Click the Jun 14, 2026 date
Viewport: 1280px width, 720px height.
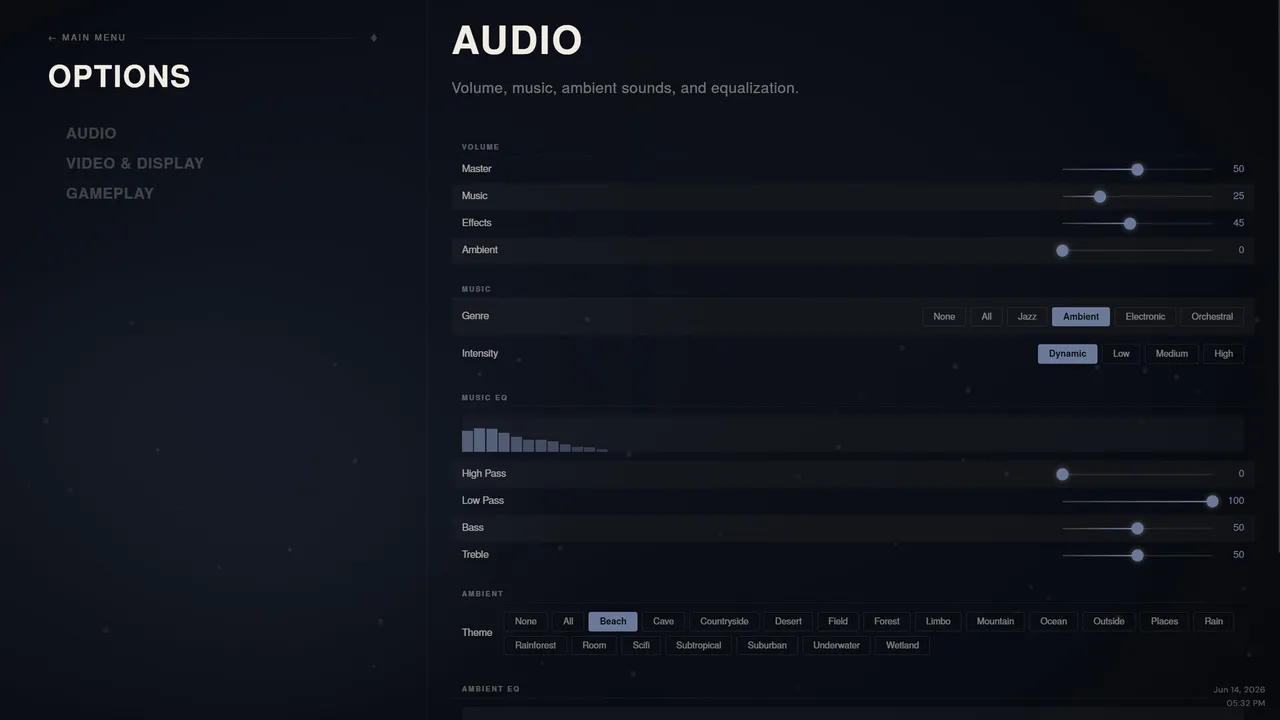tap(1239, 690)
